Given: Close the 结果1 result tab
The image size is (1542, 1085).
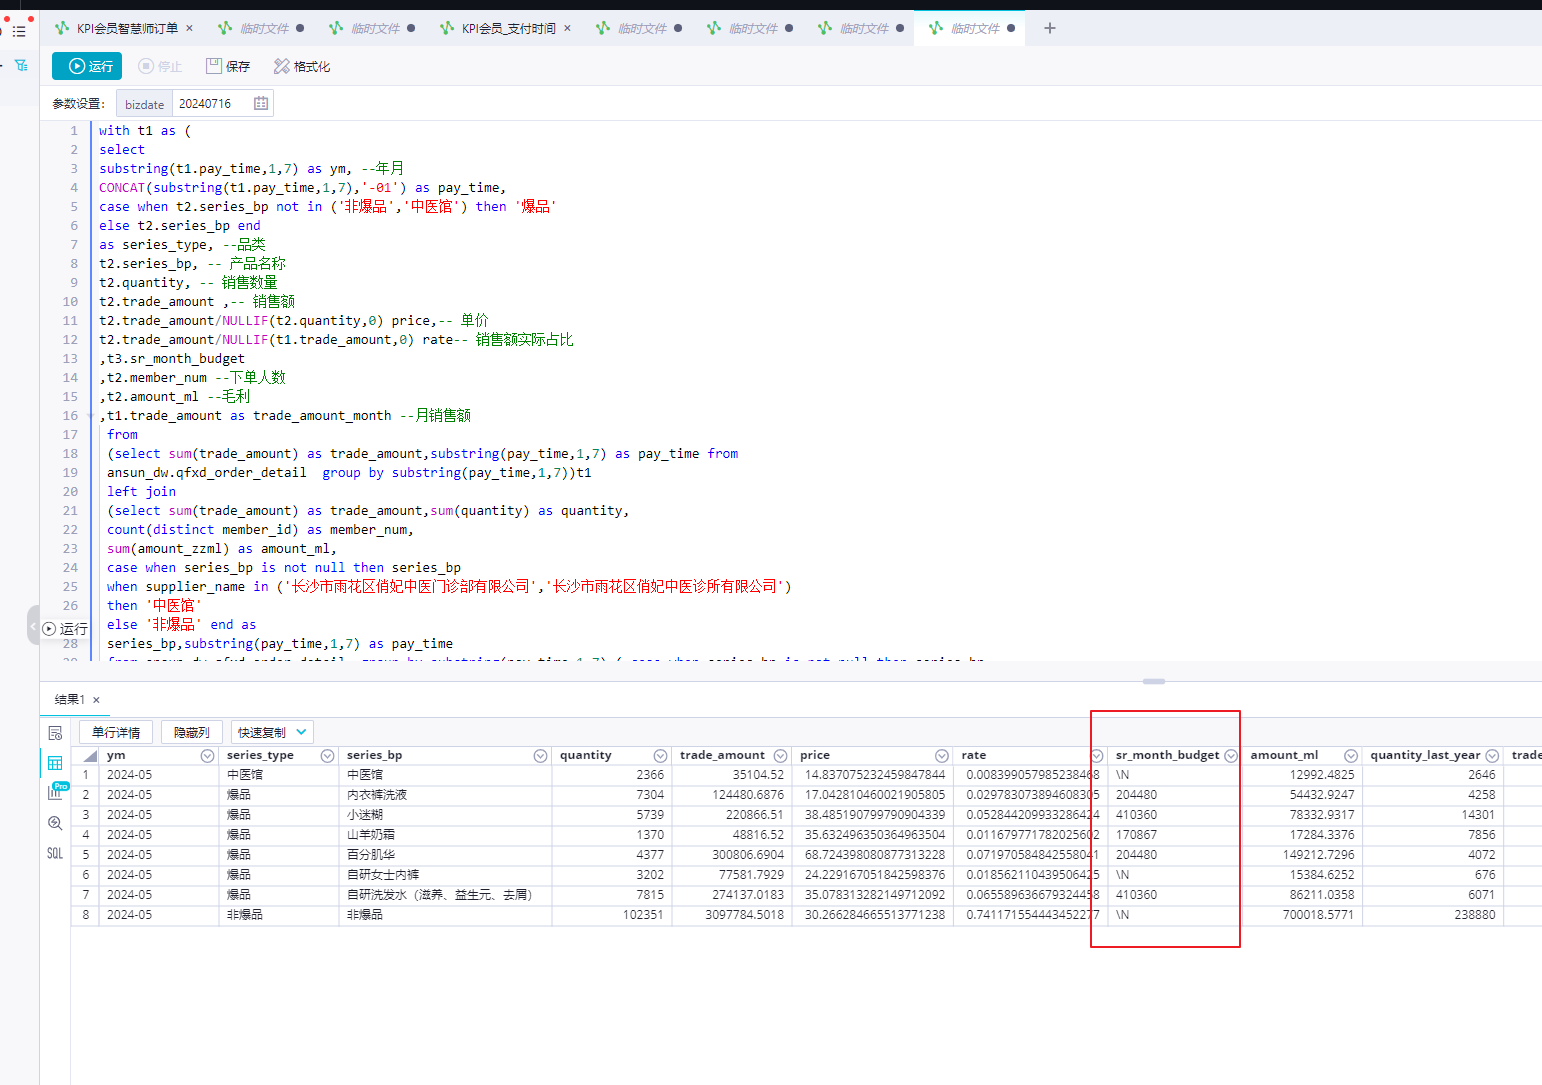Looking at the screenshot, I should click(x=96, y=700).
